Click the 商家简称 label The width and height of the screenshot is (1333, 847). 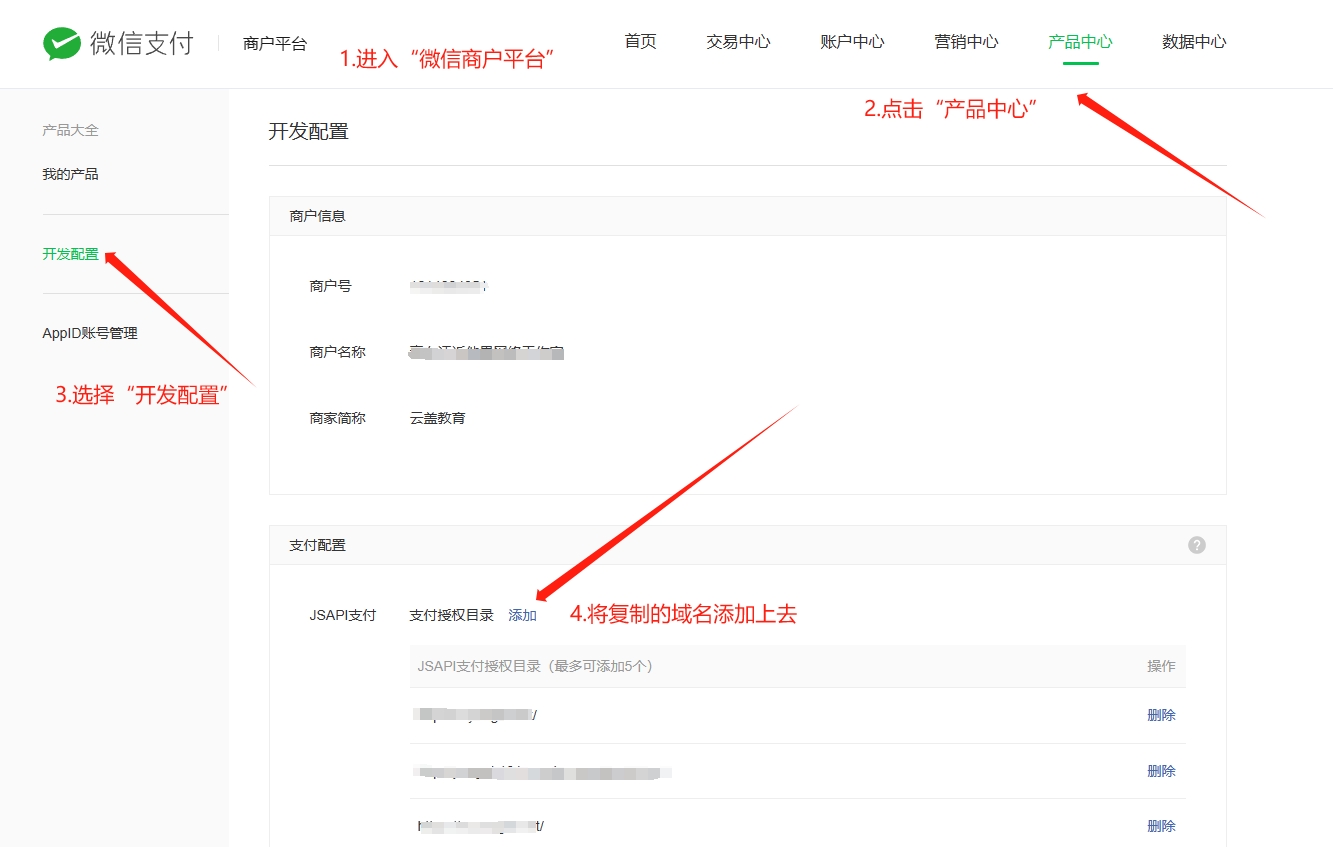point(338,418)
